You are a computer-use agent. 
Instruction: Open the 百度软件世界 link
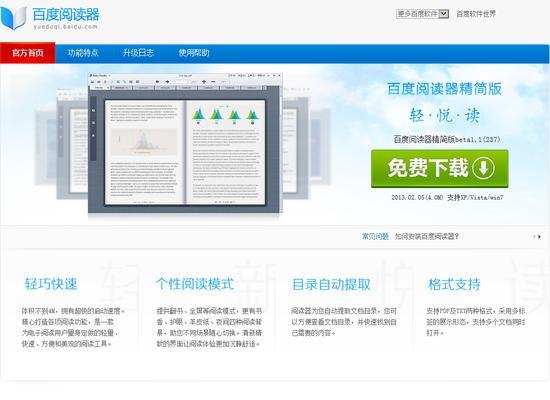(x=476, y=14)
